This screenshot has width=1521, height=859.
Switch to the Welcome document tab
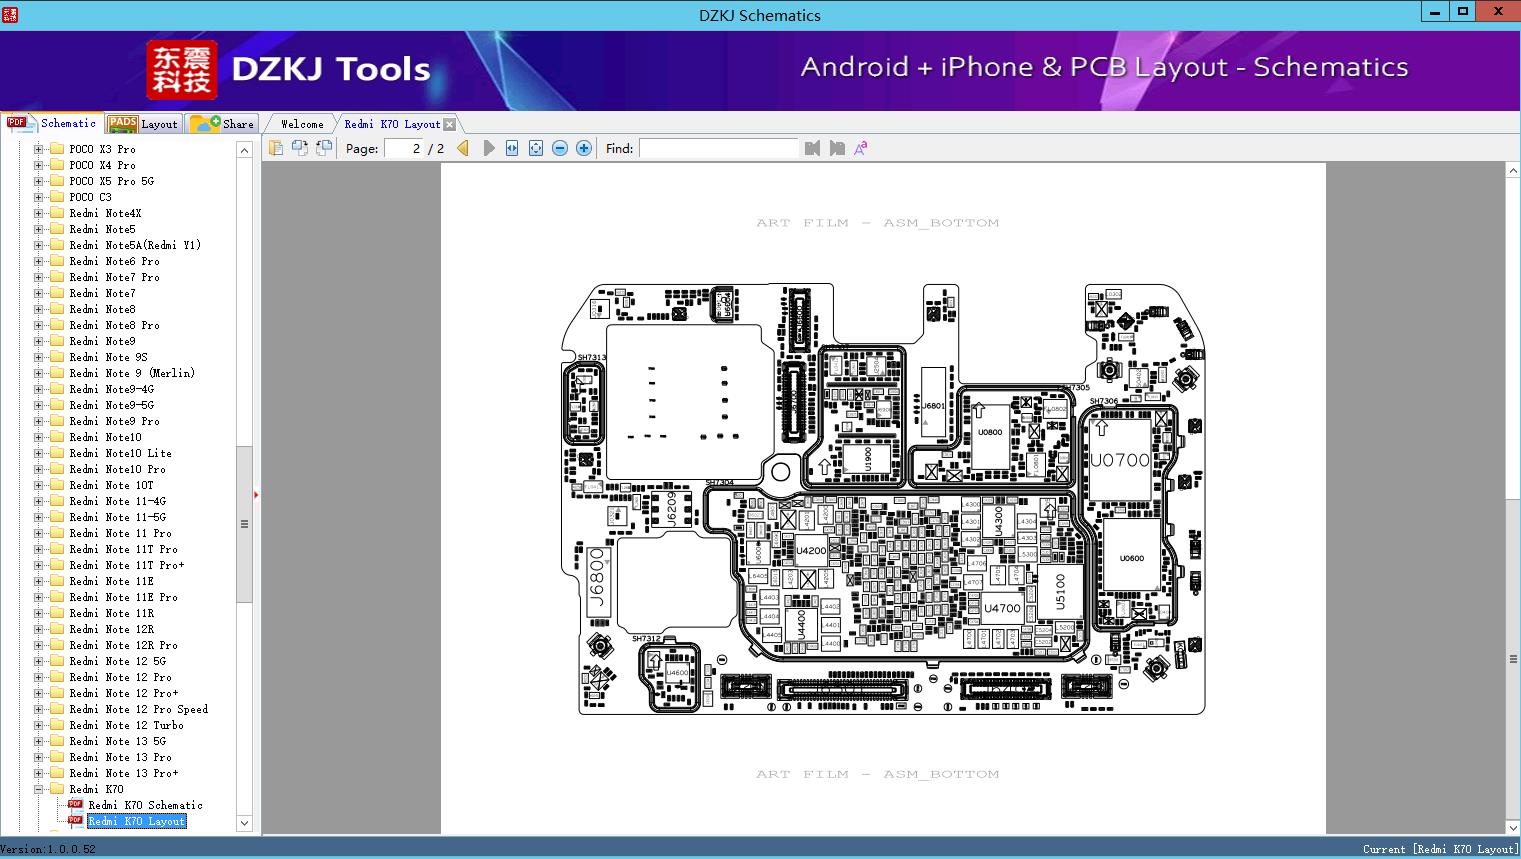[x=302, y=124]
